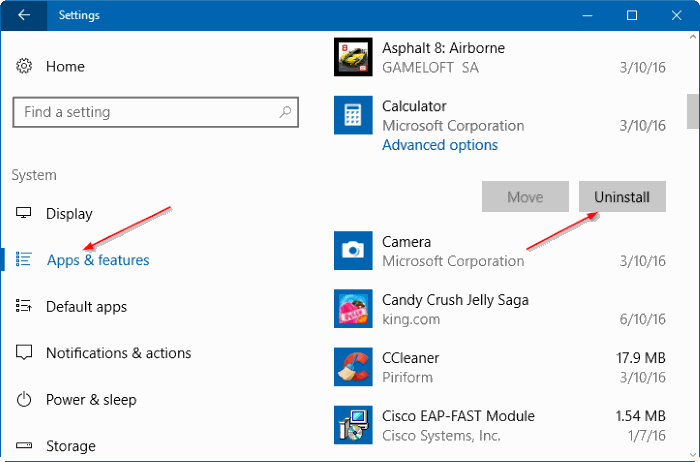This screenshot has width=700, height=462.
Task: Open Notifications & actions settings
Action: pyautogui.click(x=119, y=353)
